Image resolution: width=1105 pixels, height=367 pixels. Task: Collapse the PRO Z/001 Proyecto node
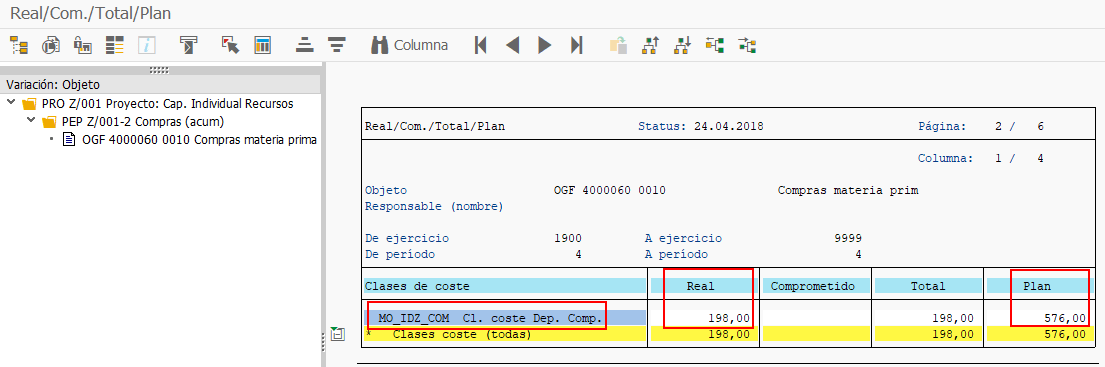(11, 104)
